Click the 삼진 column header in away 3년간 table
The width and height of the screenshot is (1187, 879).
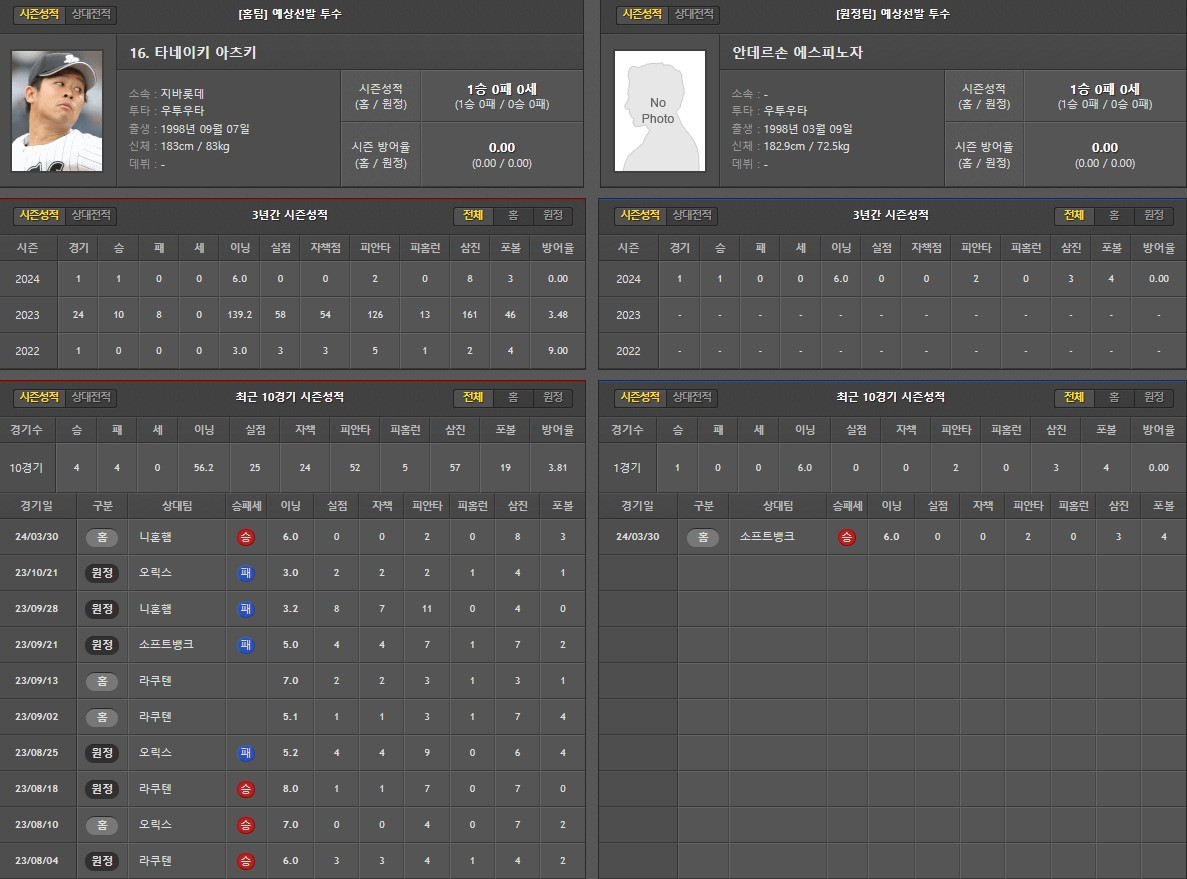point(1071,248)
